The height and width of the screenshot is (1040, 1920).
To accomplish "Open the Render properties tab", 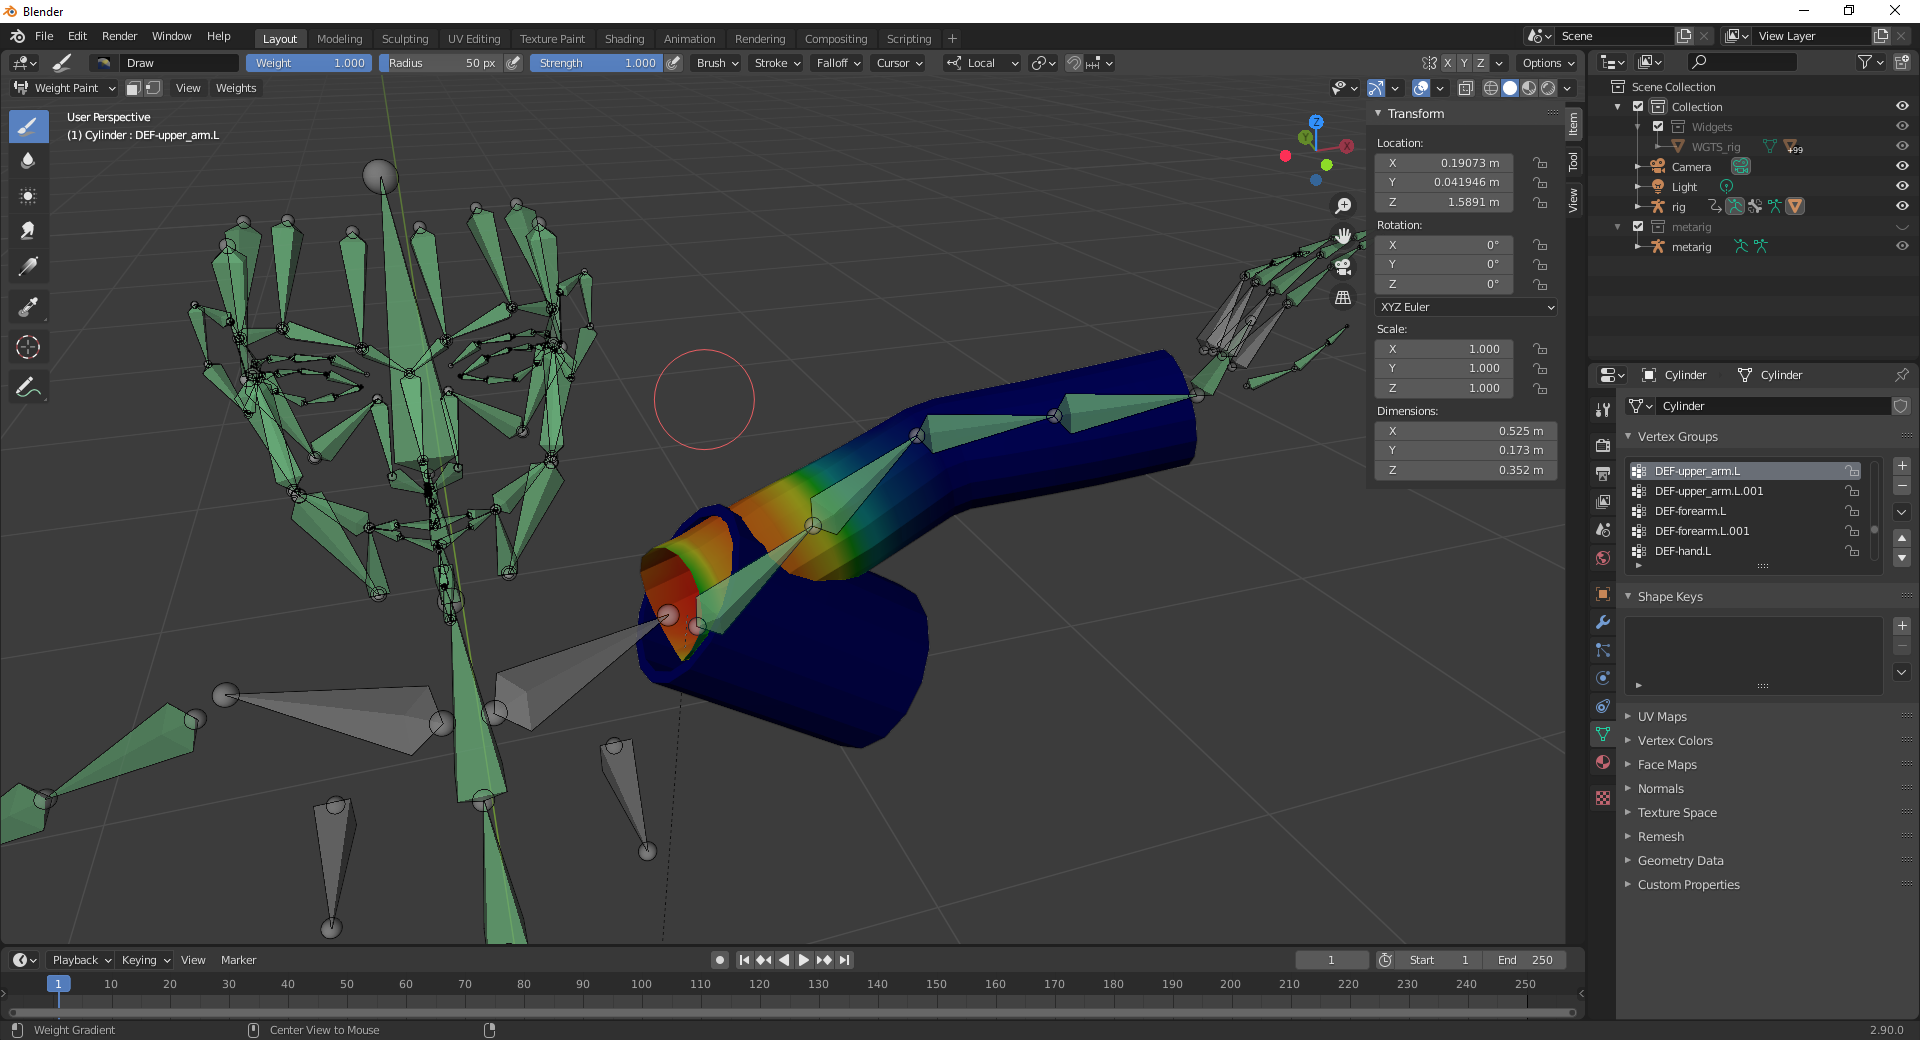I will click(1603, 445).
